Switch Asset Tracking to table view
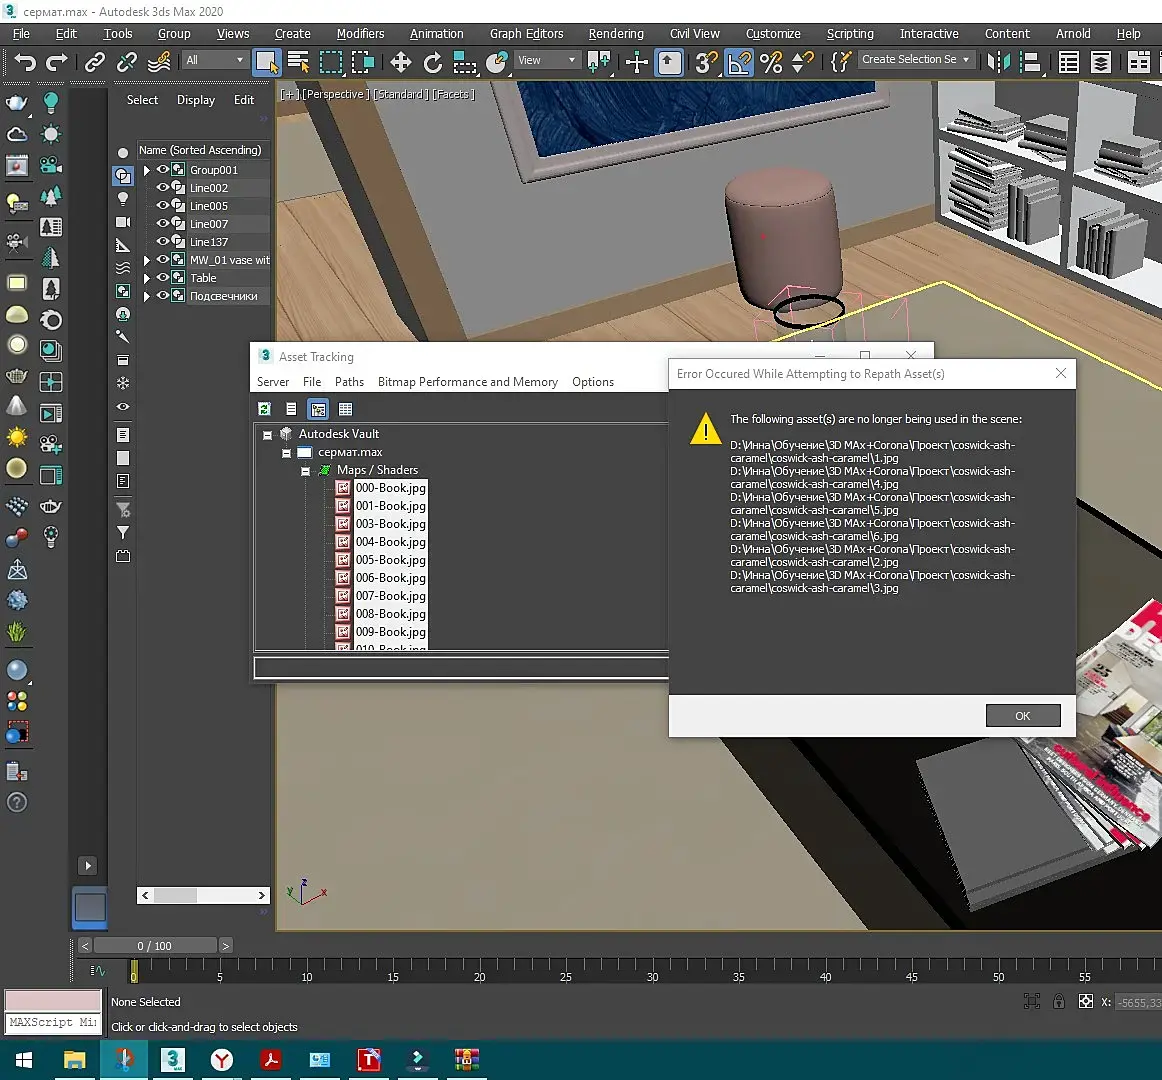The height and width of the screenshot is (1080, 1162). (345, 409)
